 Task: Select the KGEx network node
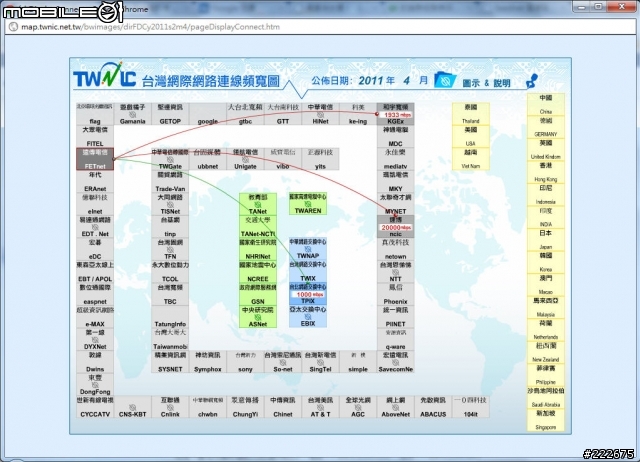[x=395, y=114]
